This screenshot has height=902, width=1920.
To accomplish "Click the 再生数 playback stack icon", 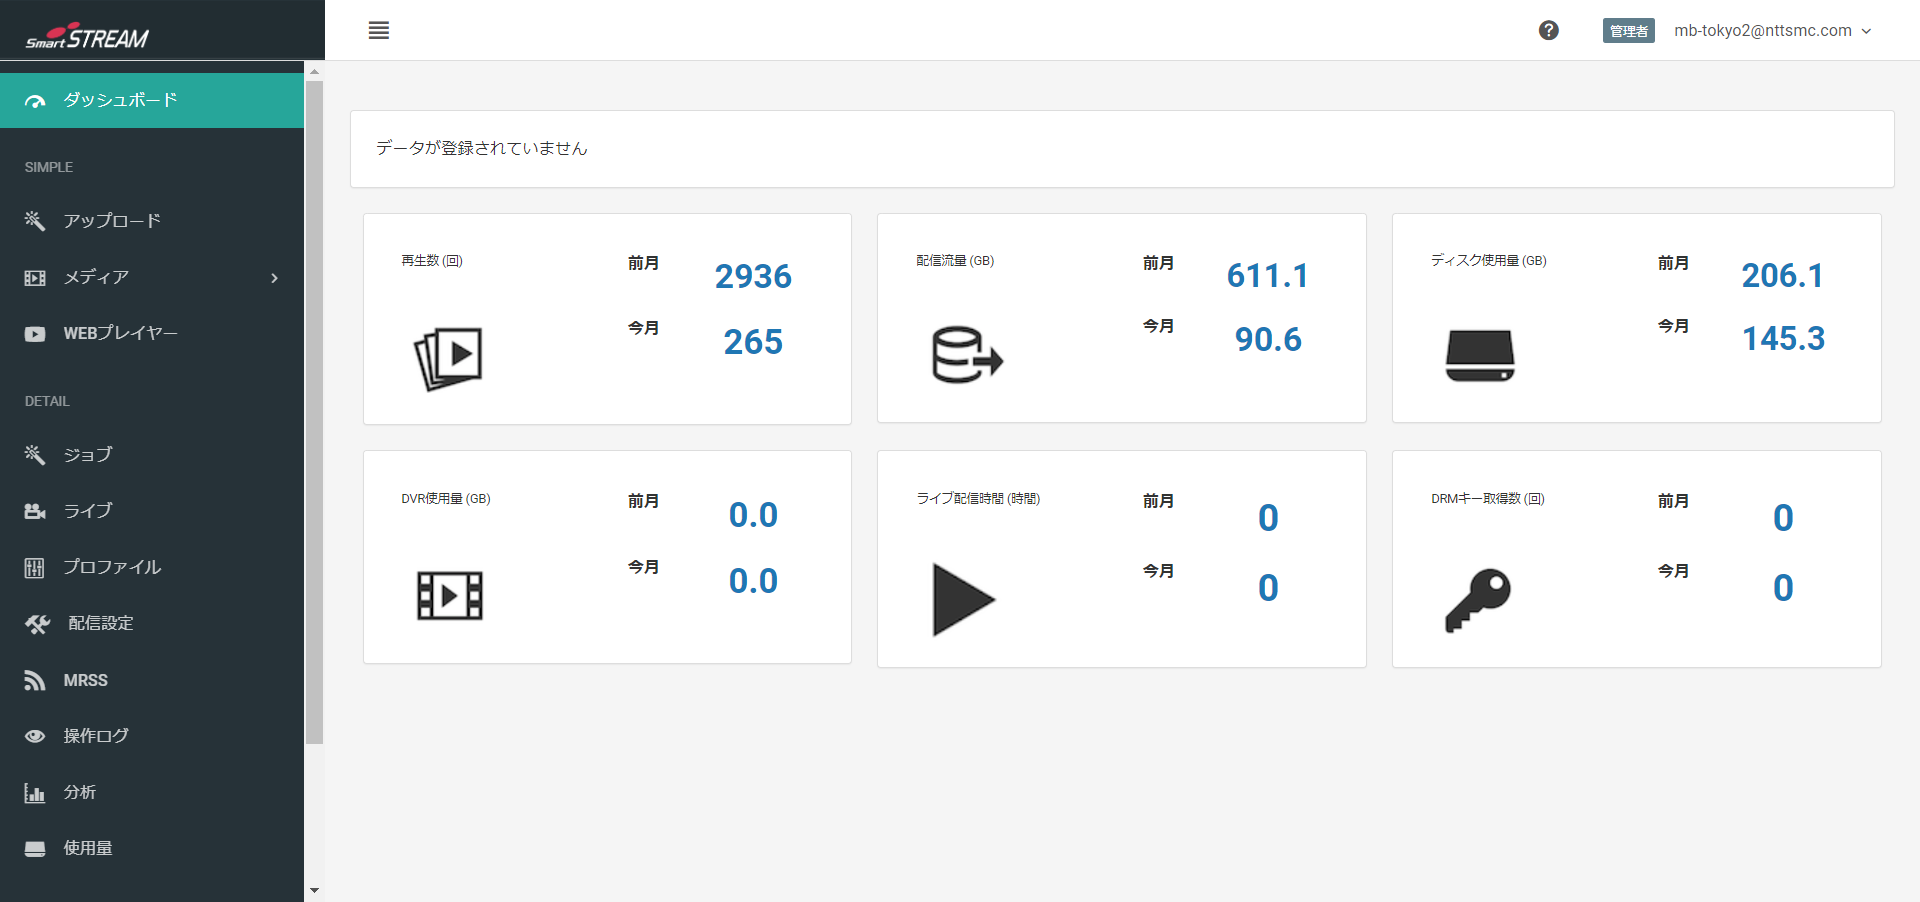I will coord(448,358).
